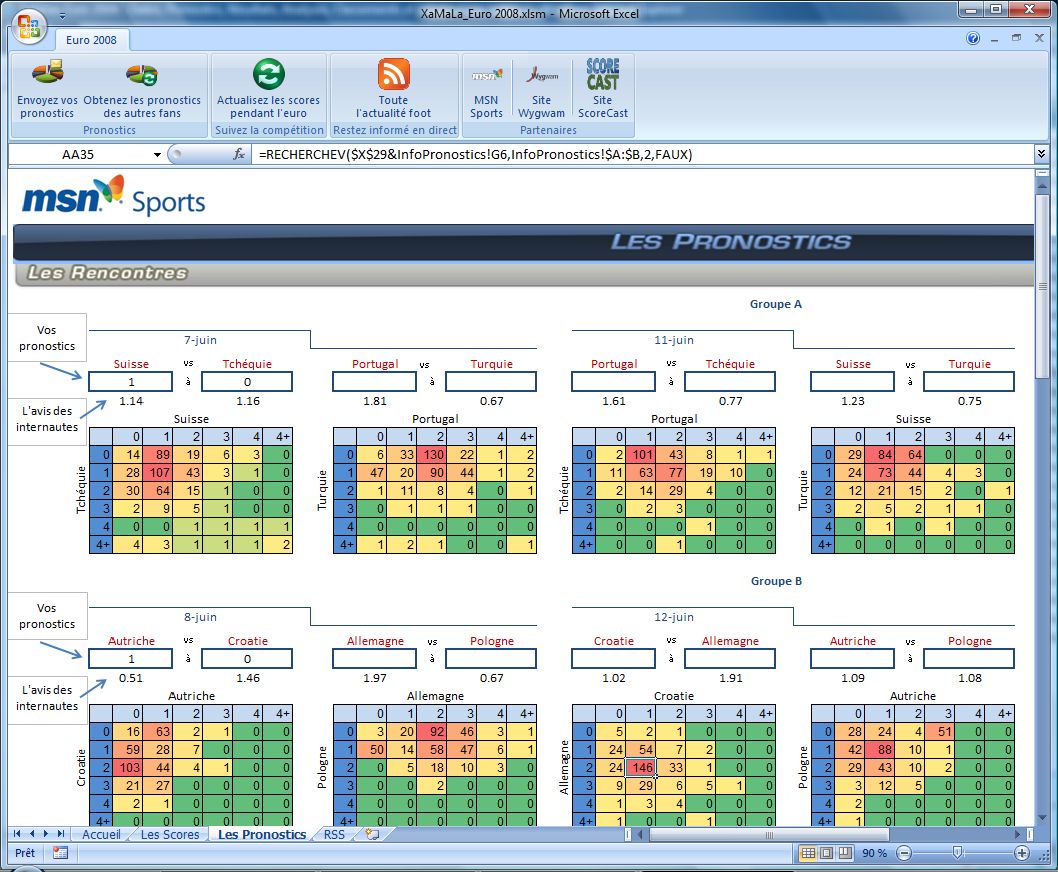Zoom in with the plus button
This screenshot has width=1058, height=872.
(x=1022, y=853)
